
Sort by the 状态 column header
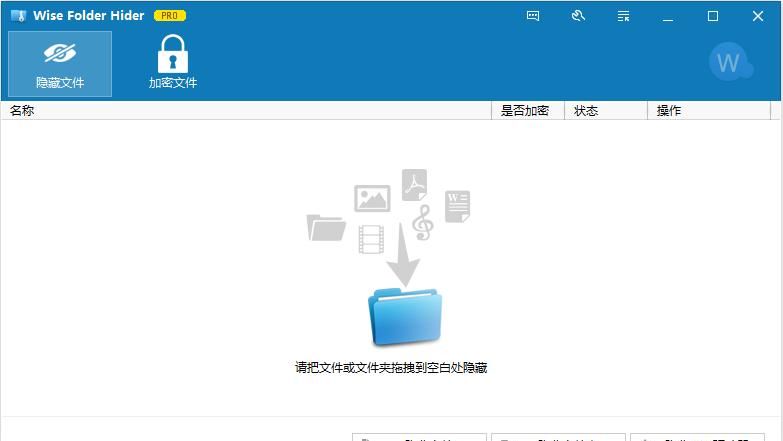[606, 110]
